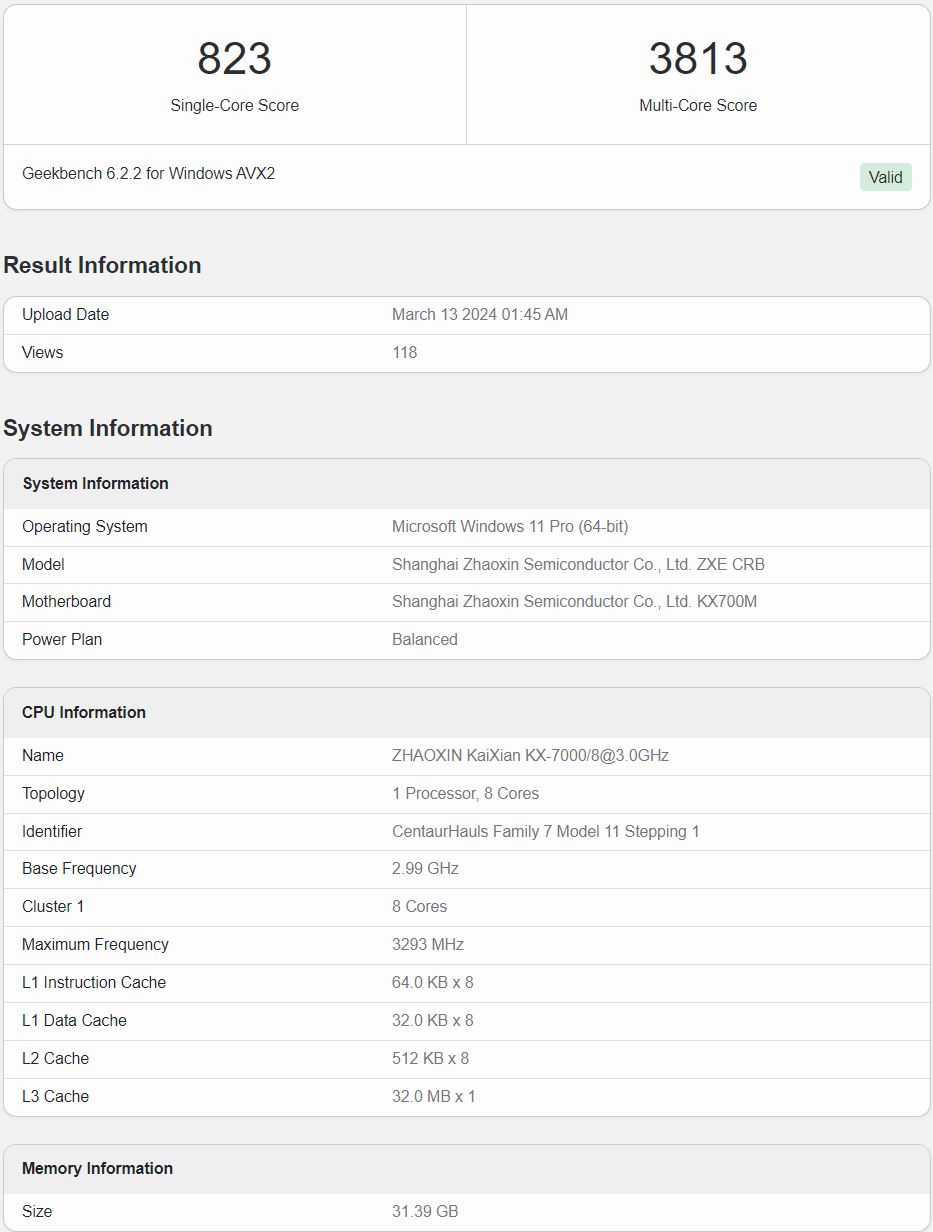Click the CentaurHauls Family 7 identifier value

coord(545,832)
